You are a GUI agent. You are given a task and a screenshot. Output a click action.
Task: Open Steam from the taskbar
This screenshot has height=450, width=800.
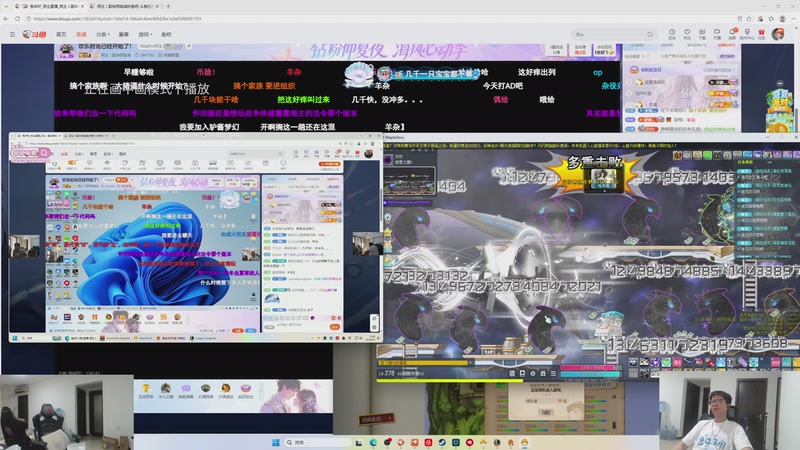click(x=442, y=442)
